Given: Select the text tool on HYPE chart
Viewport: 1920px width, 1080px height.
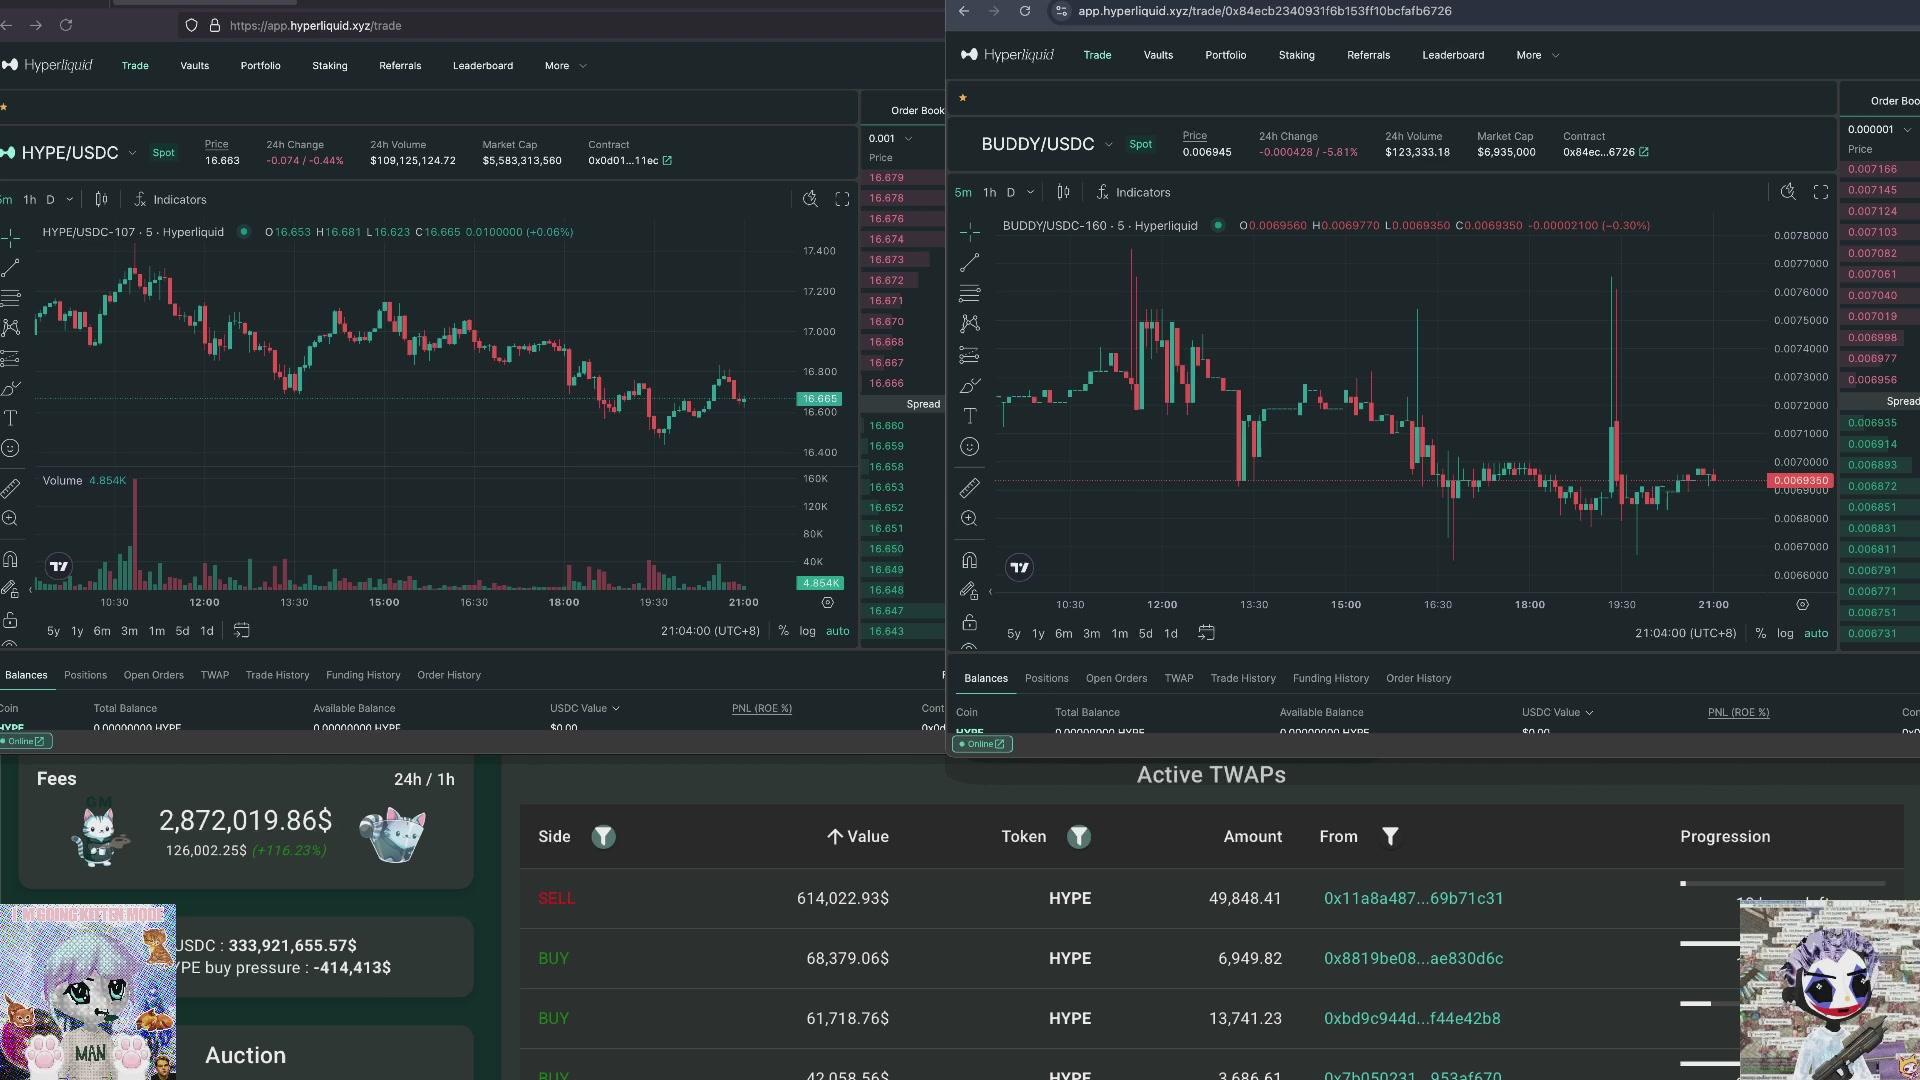Looking at the screenshot, I should 10,418.
